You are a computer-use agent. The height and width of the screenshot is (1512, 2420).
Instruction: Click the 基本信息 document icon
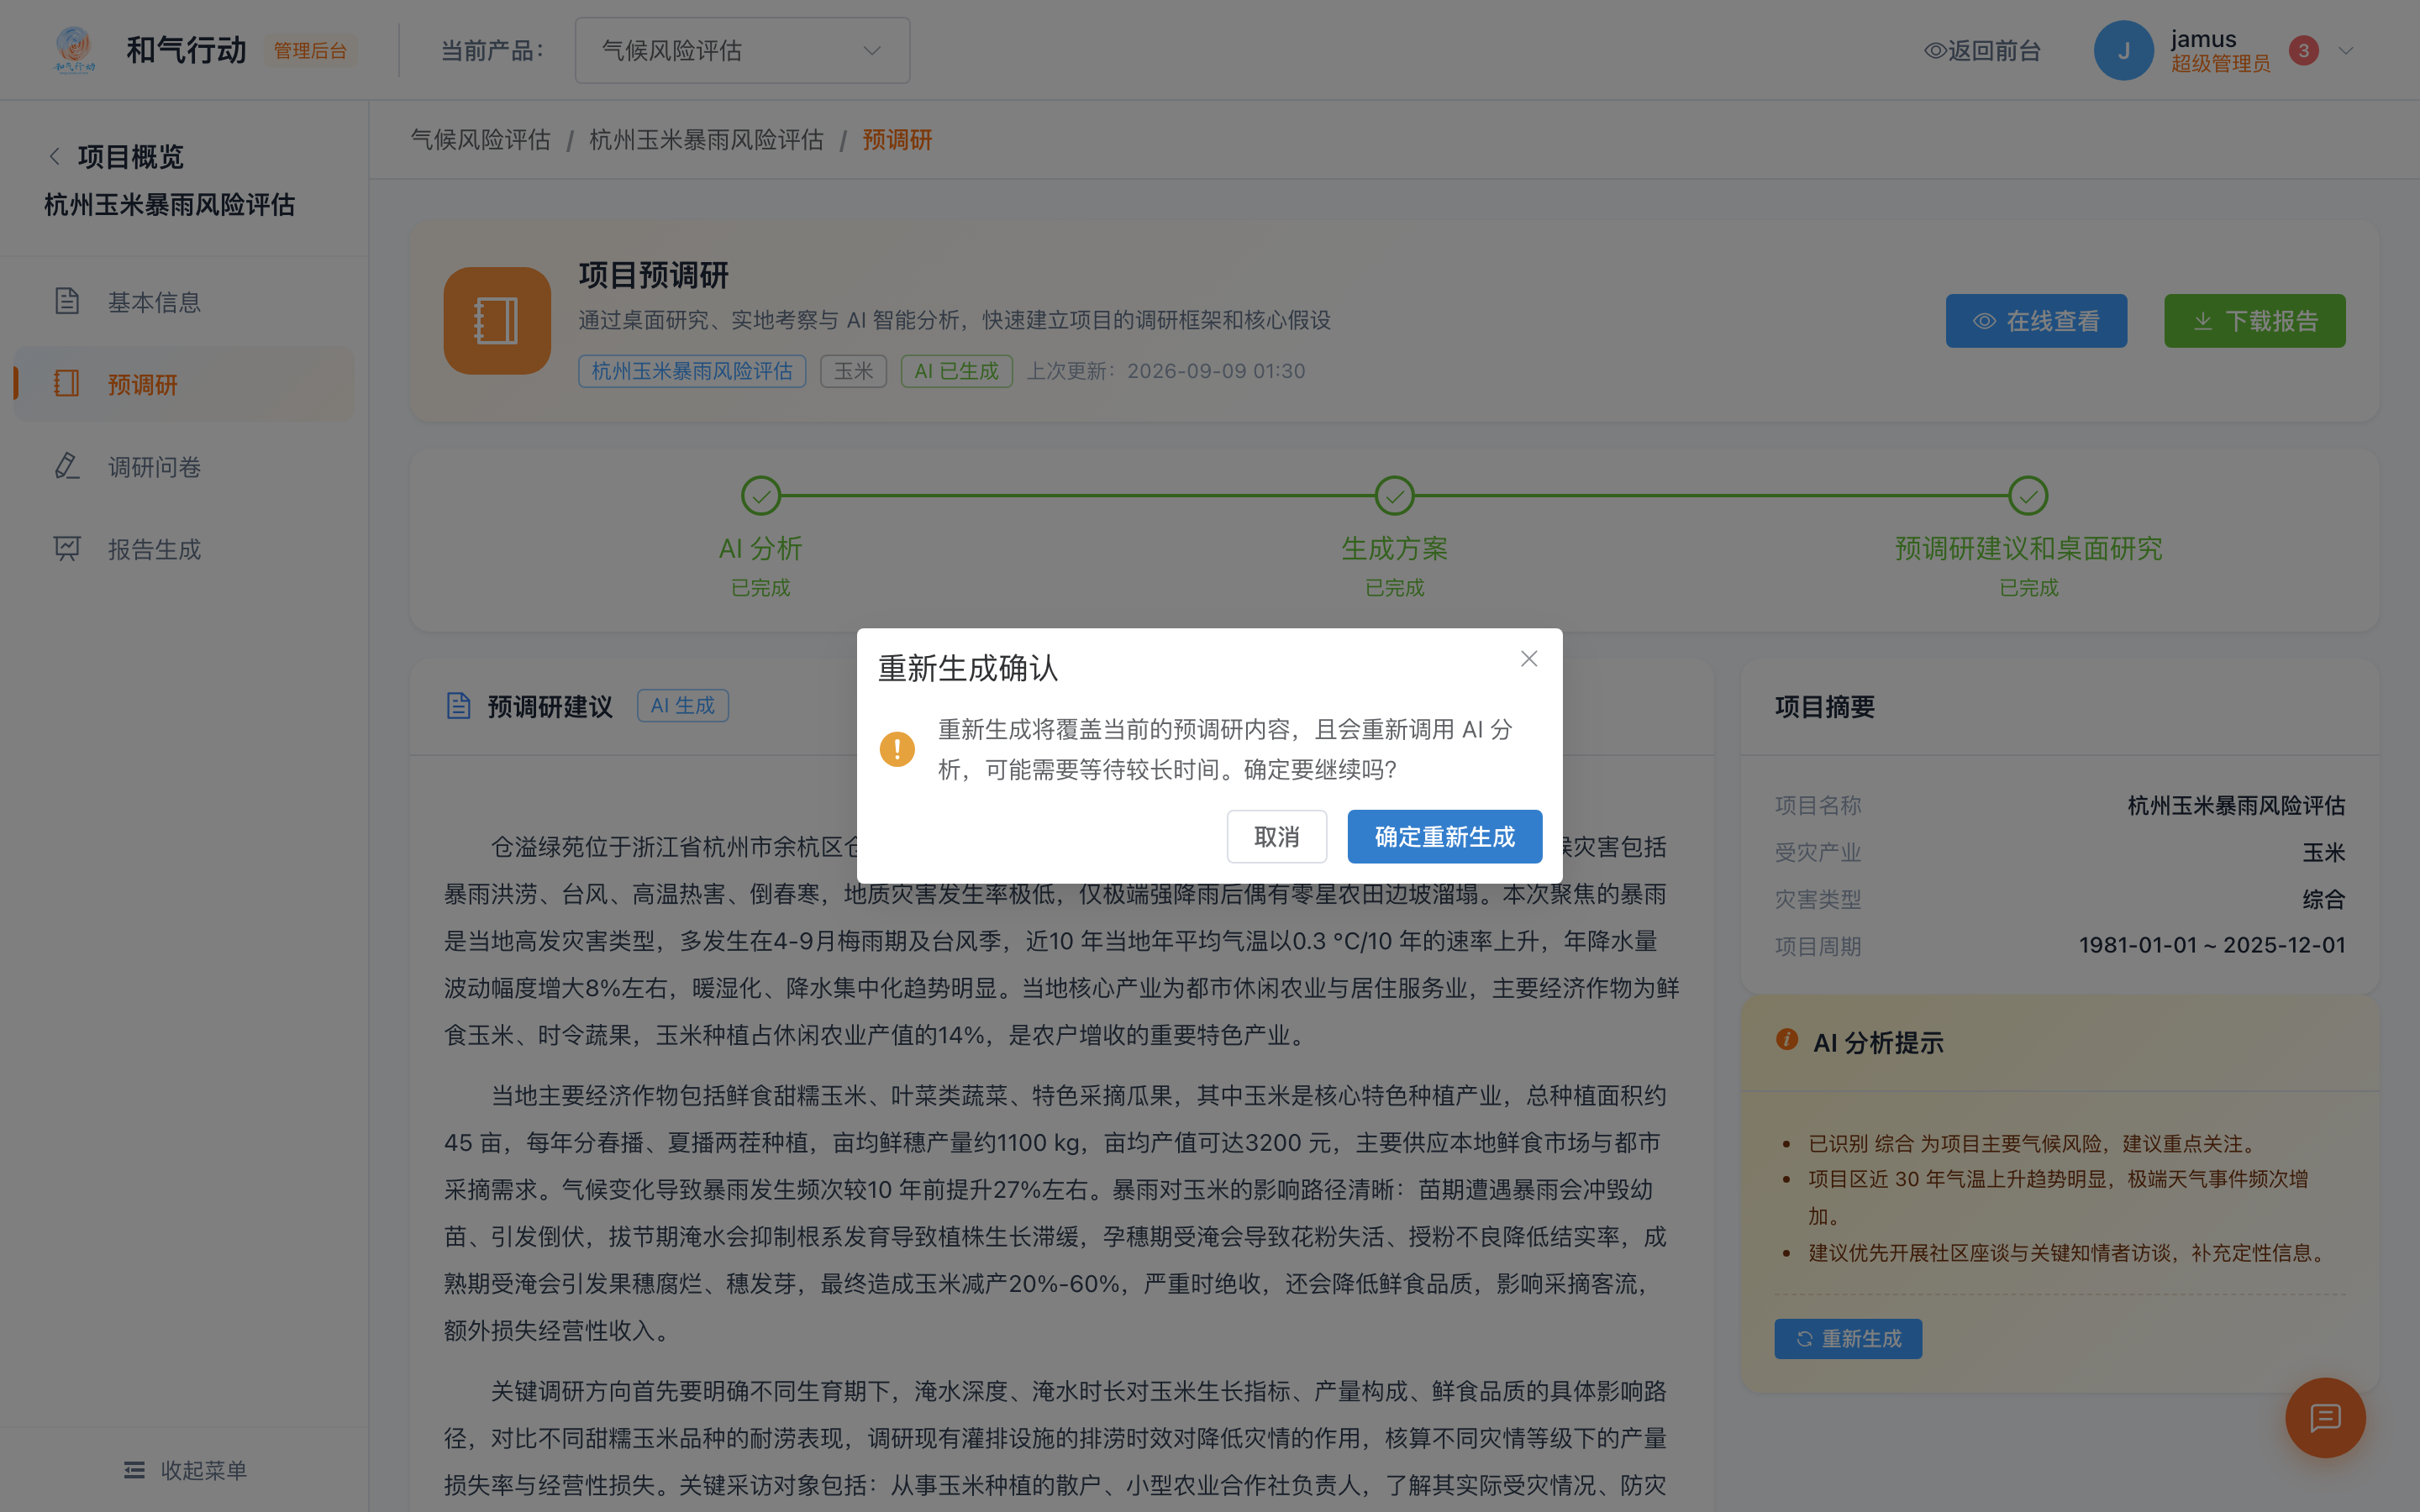tap(67, 301)
